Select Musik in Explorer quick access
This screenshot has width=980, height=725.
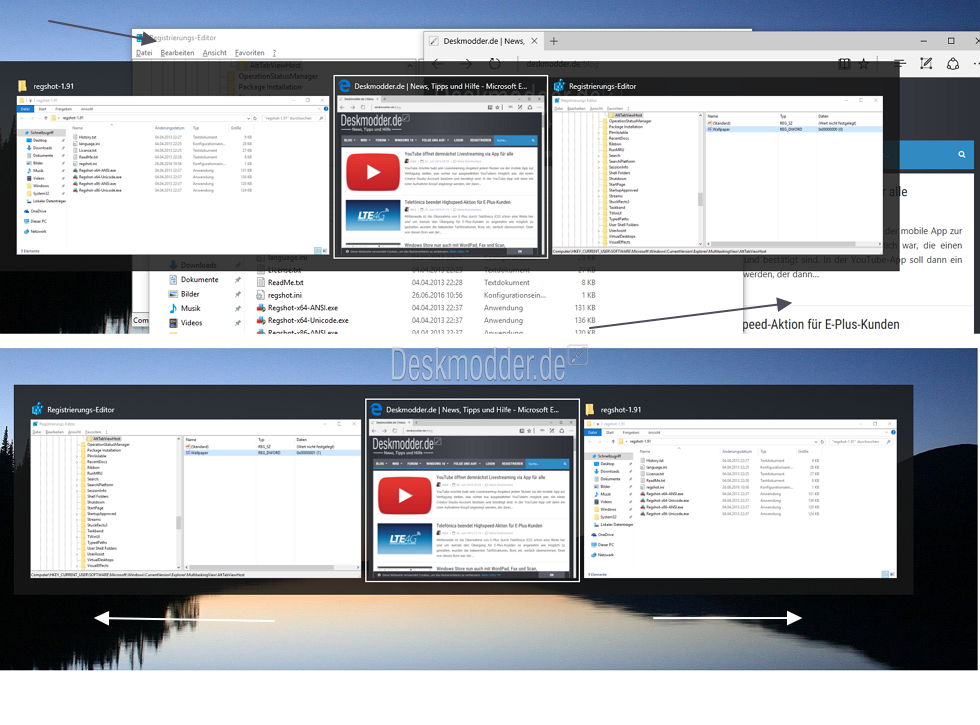pyautogui.click(x=191, y=308)
